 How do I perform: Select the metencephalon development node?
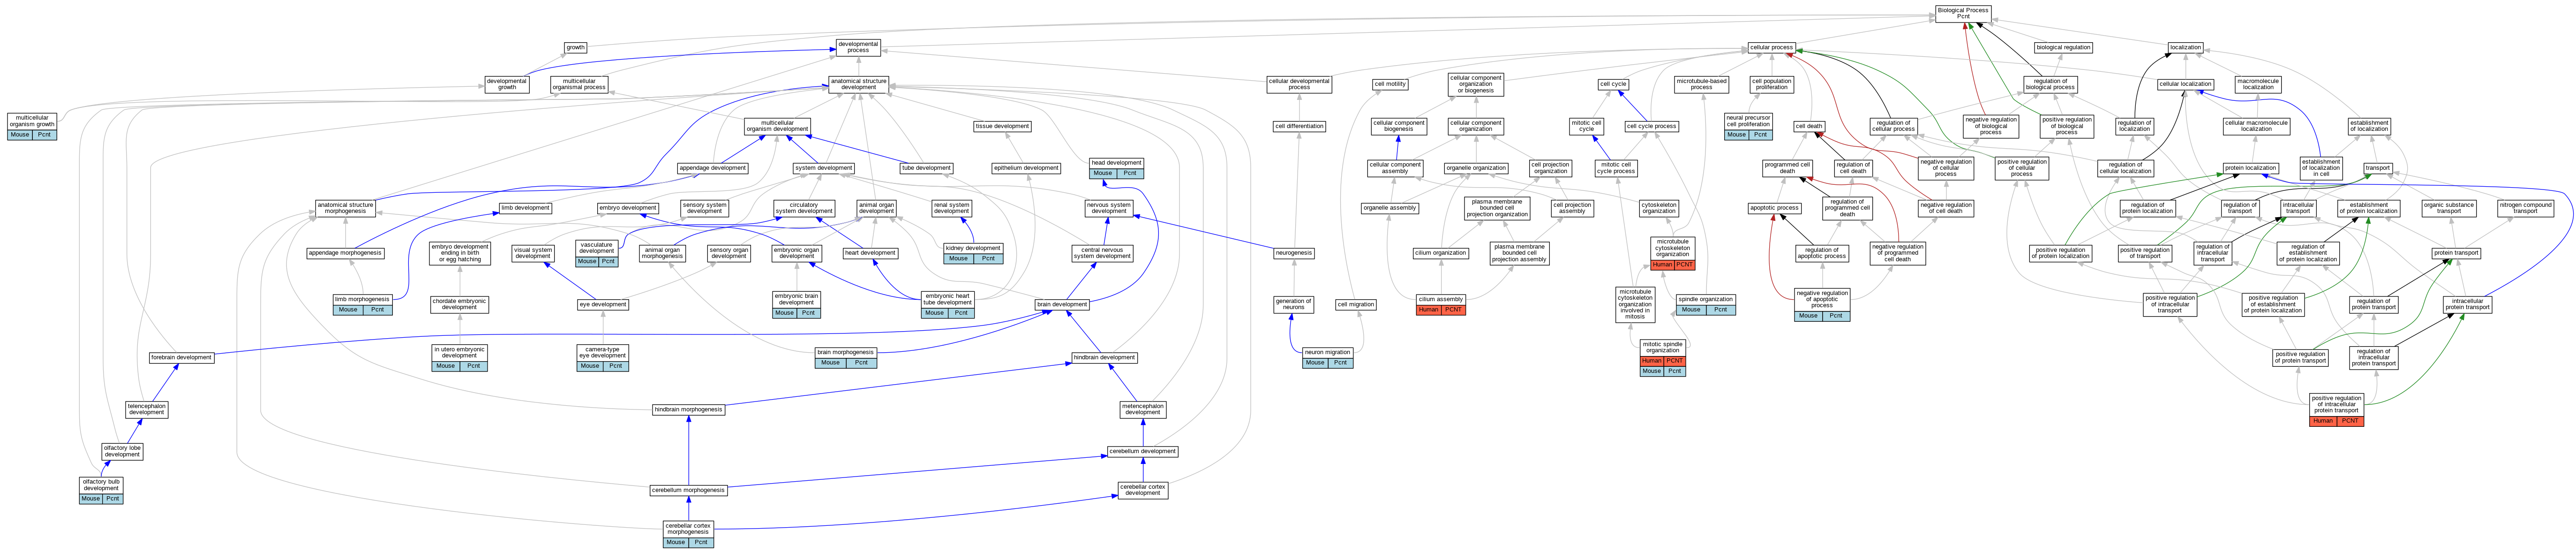(1143, 409)
